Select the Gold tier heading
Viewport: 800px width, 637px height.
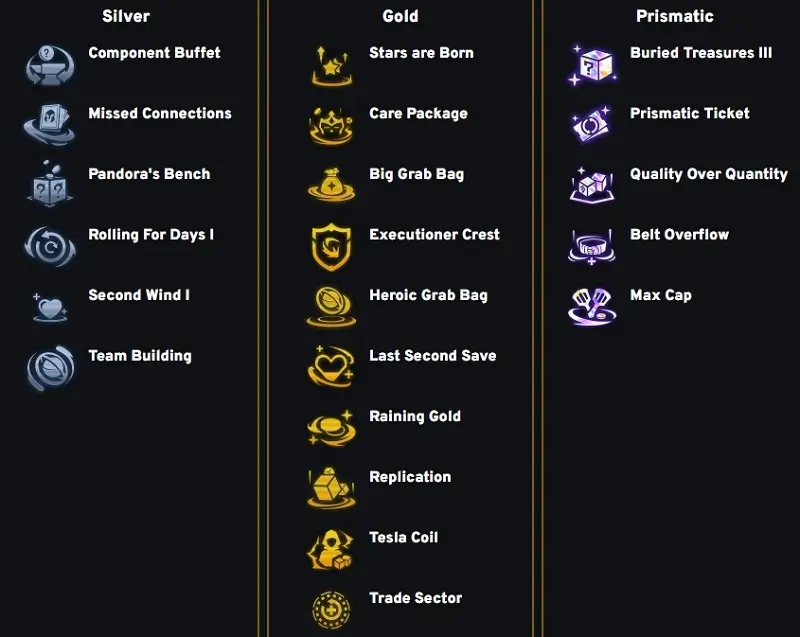pyautogui.click(x=400, y=16)
